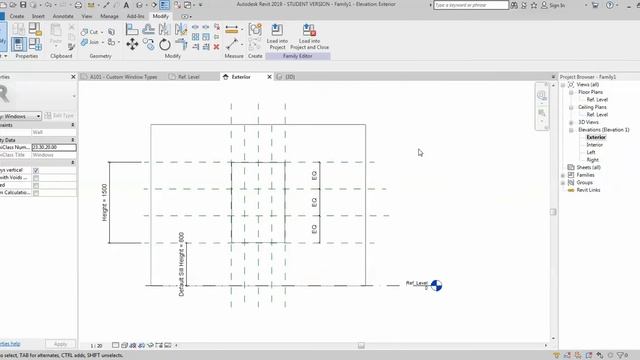Select the Array tool in Modify panel
The height and width of the screenshot is (360, 640).
[196, 37]
